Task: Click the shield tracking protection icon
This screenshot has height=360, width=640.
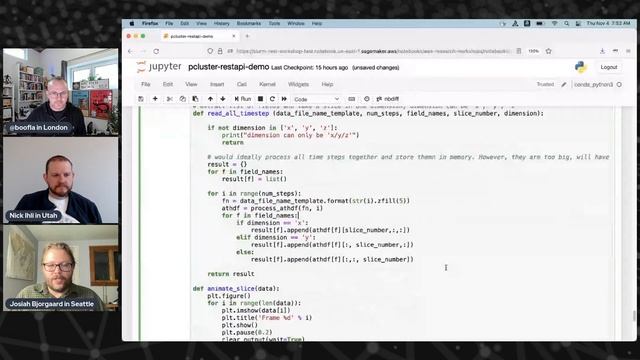Action: click(210, 51)
